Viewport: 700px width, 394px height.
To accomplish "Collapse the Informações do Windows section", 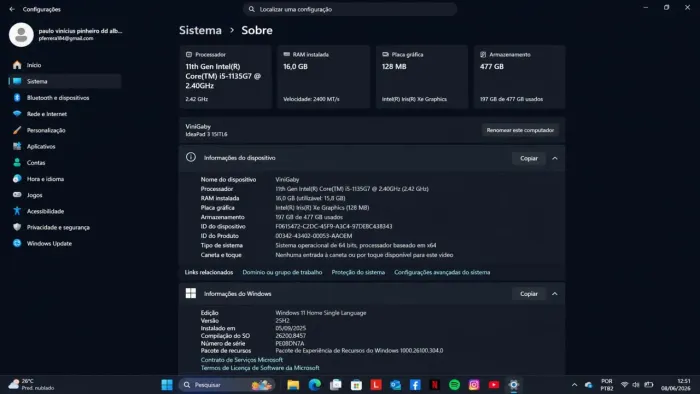I will 555,294.
